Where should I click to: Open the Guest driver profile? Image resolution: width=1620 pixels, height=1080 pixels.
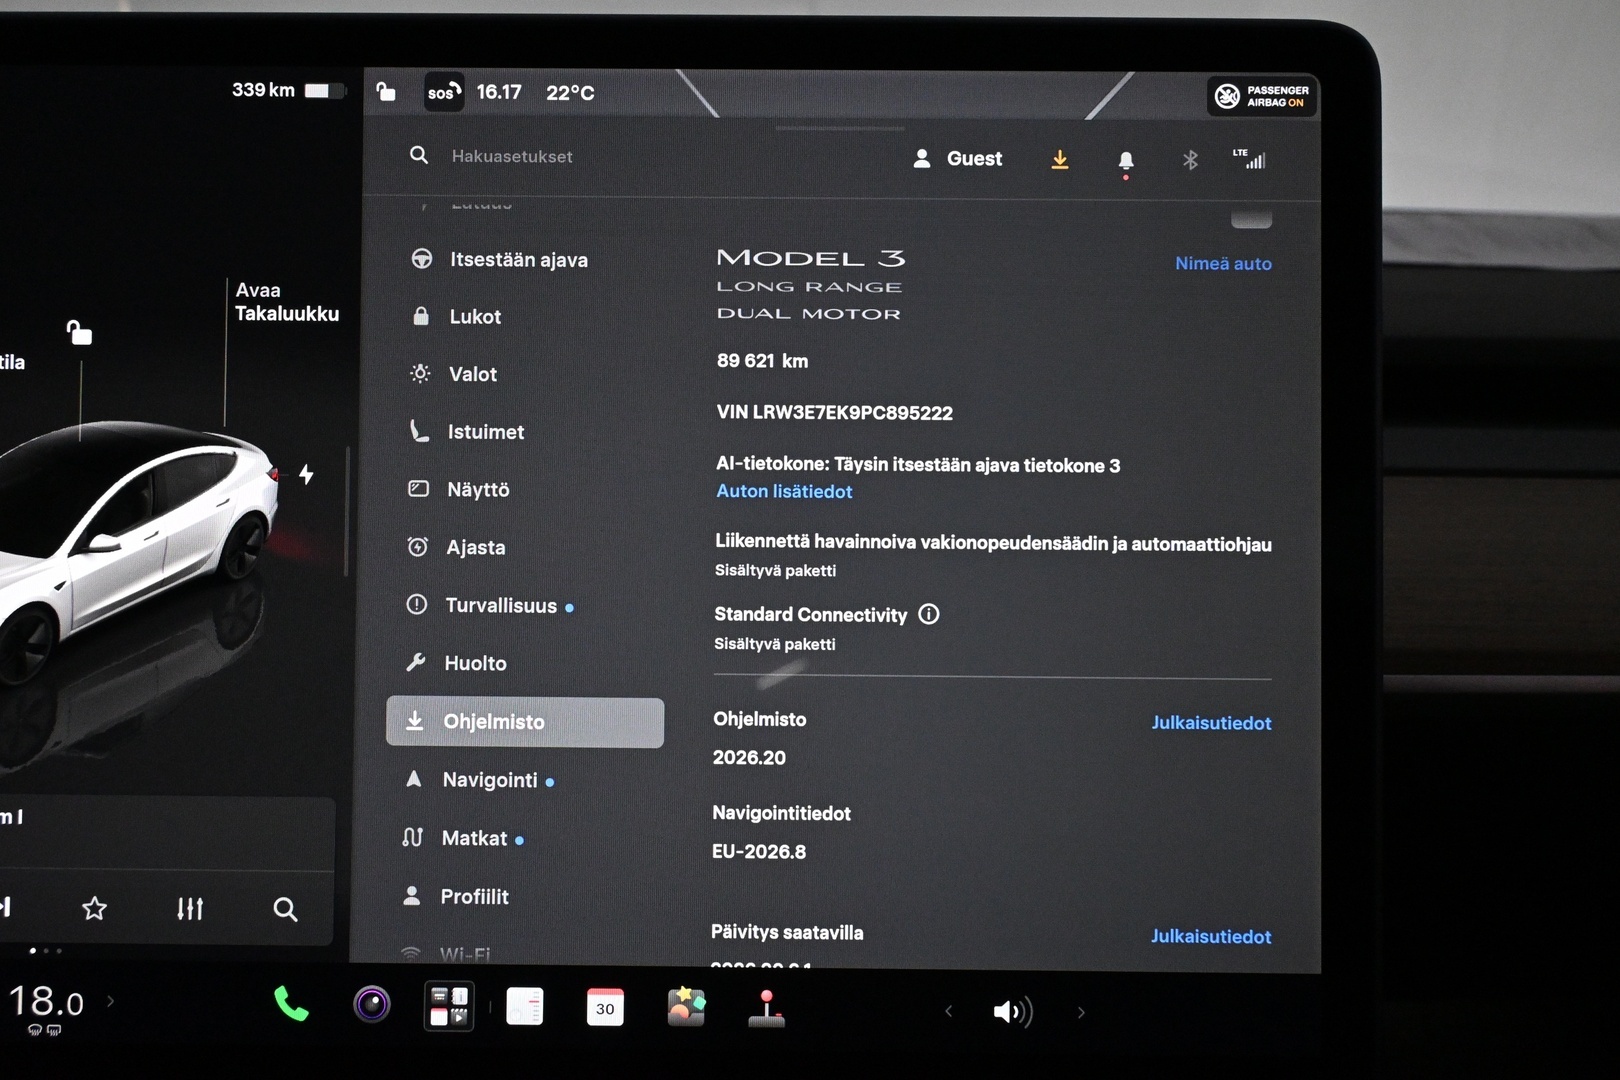point(958,158)
